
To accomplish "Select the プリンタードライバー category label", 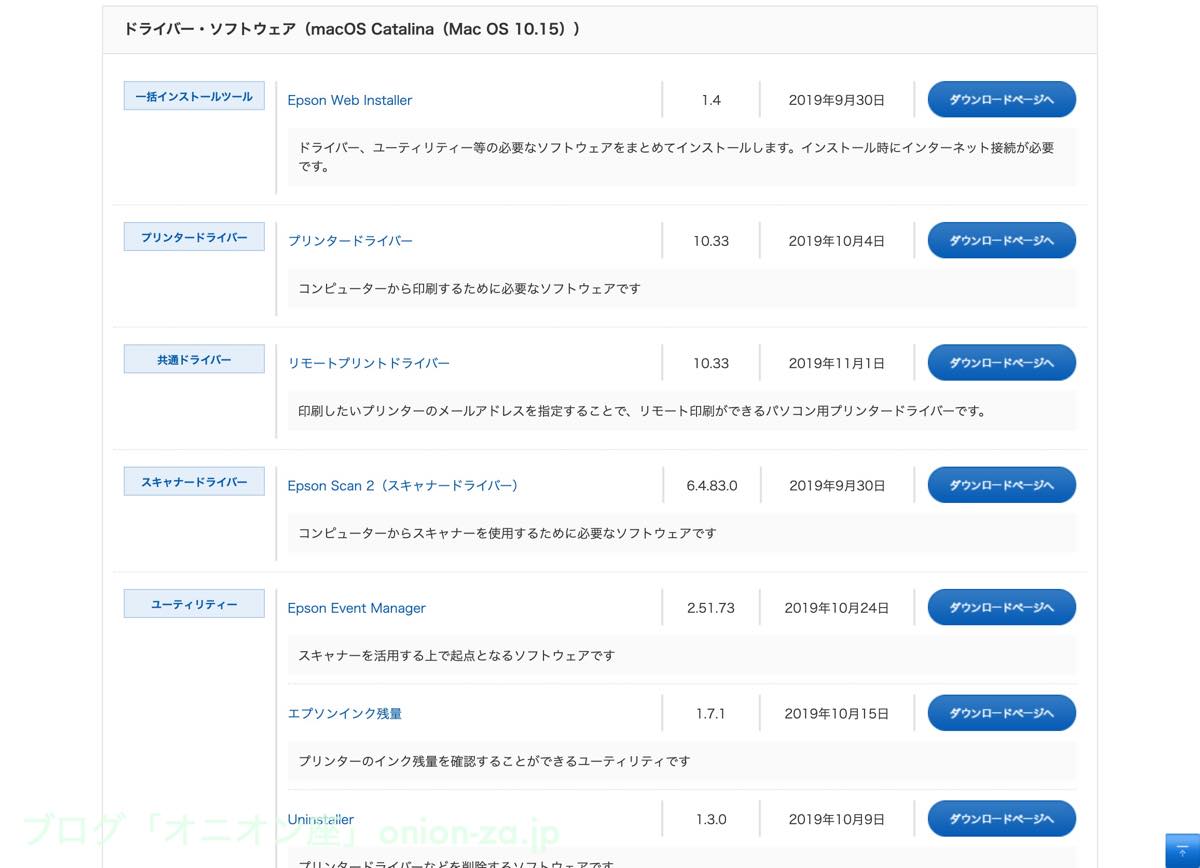I will point(194,238).
